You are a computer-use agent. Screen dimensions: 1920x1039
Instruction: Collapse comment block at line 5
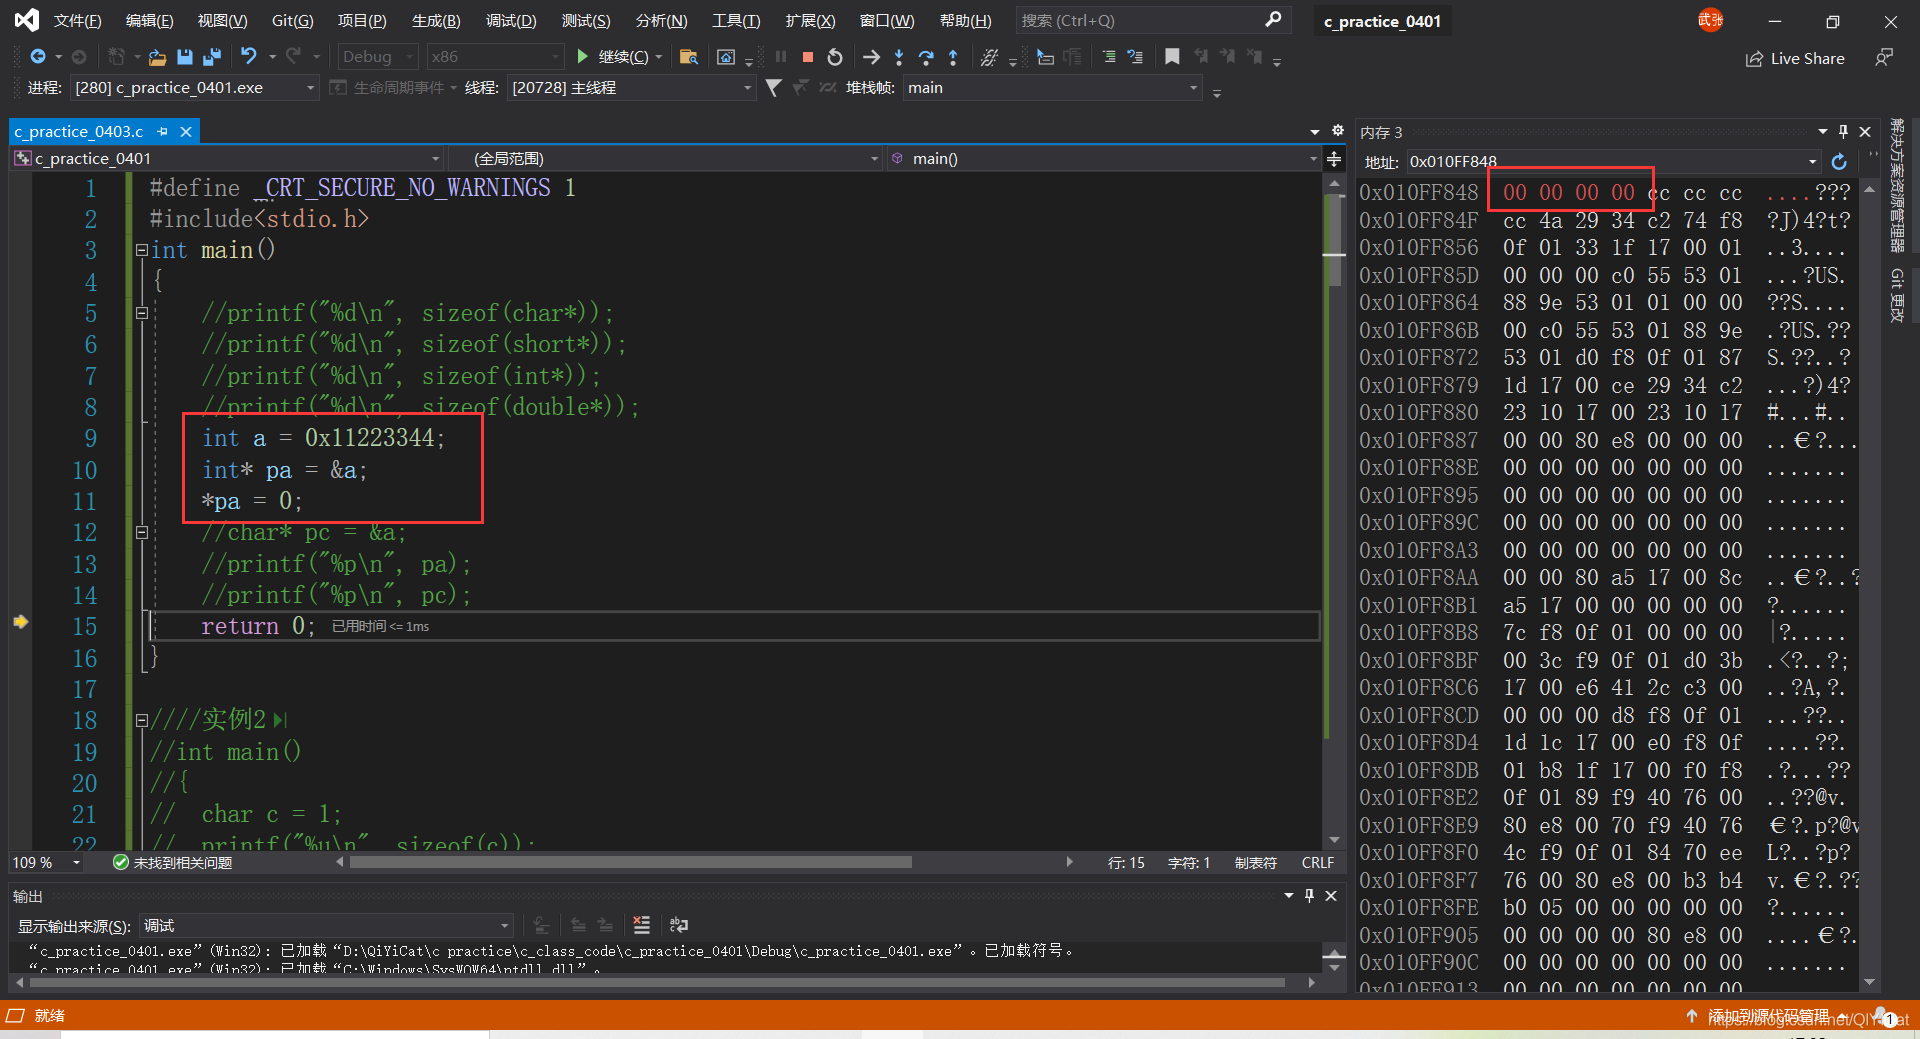point(142,313)
